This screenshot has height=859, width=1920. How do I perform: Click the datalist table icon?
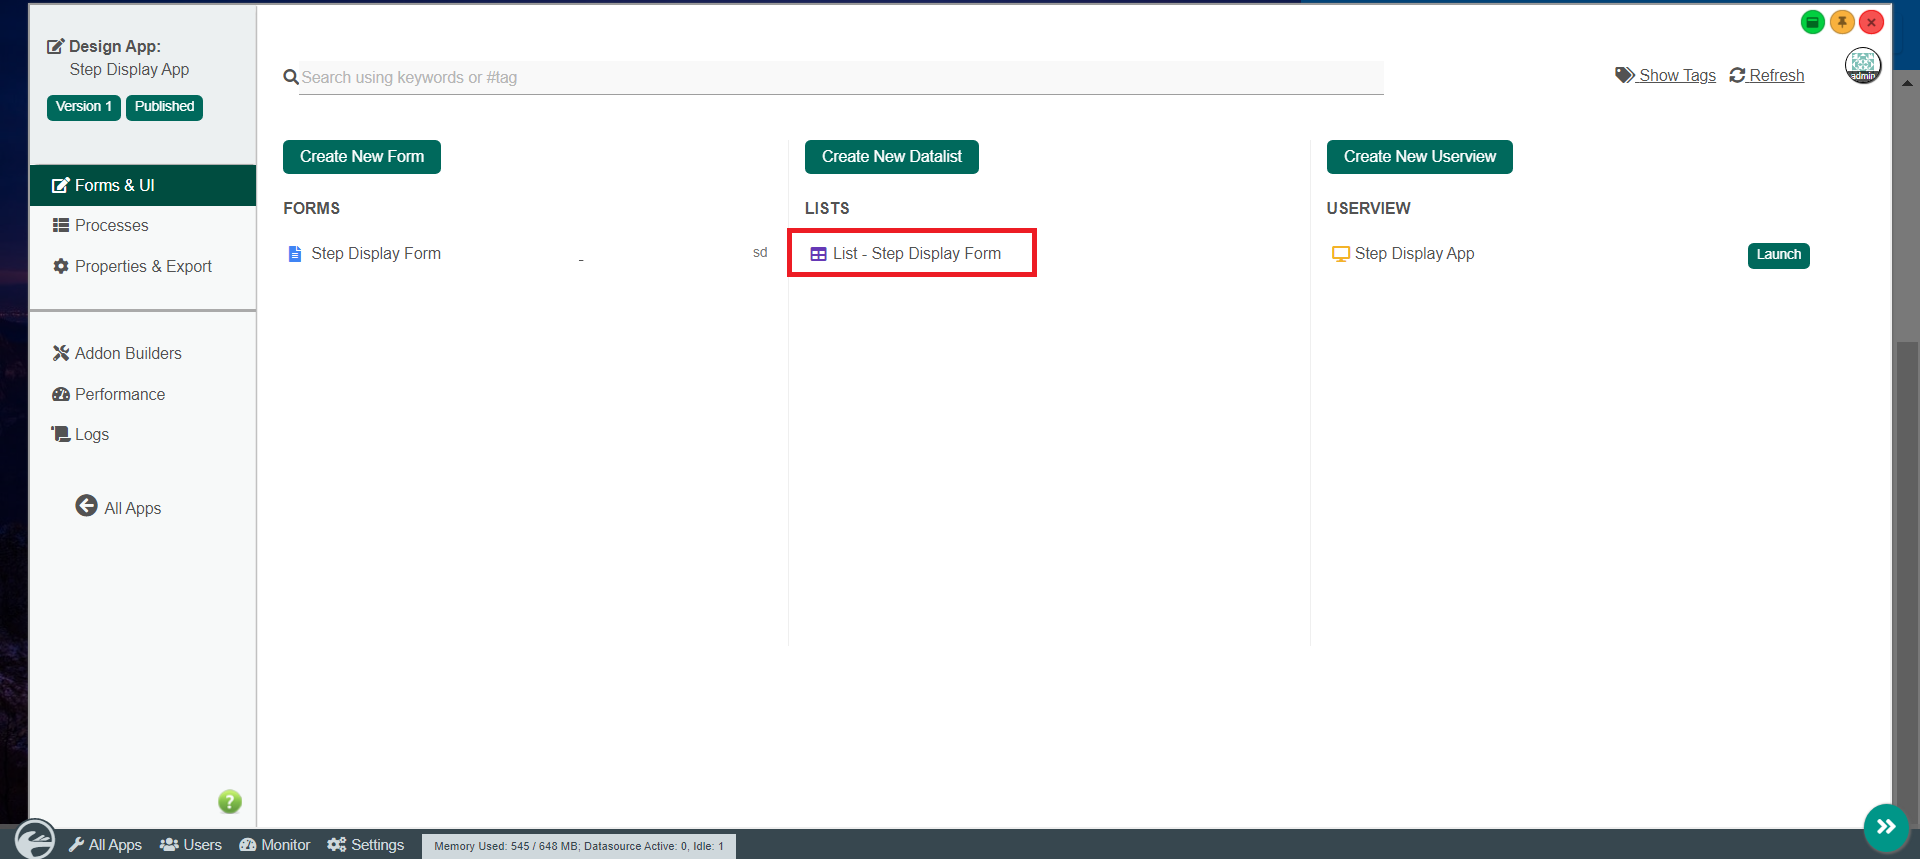818,254
